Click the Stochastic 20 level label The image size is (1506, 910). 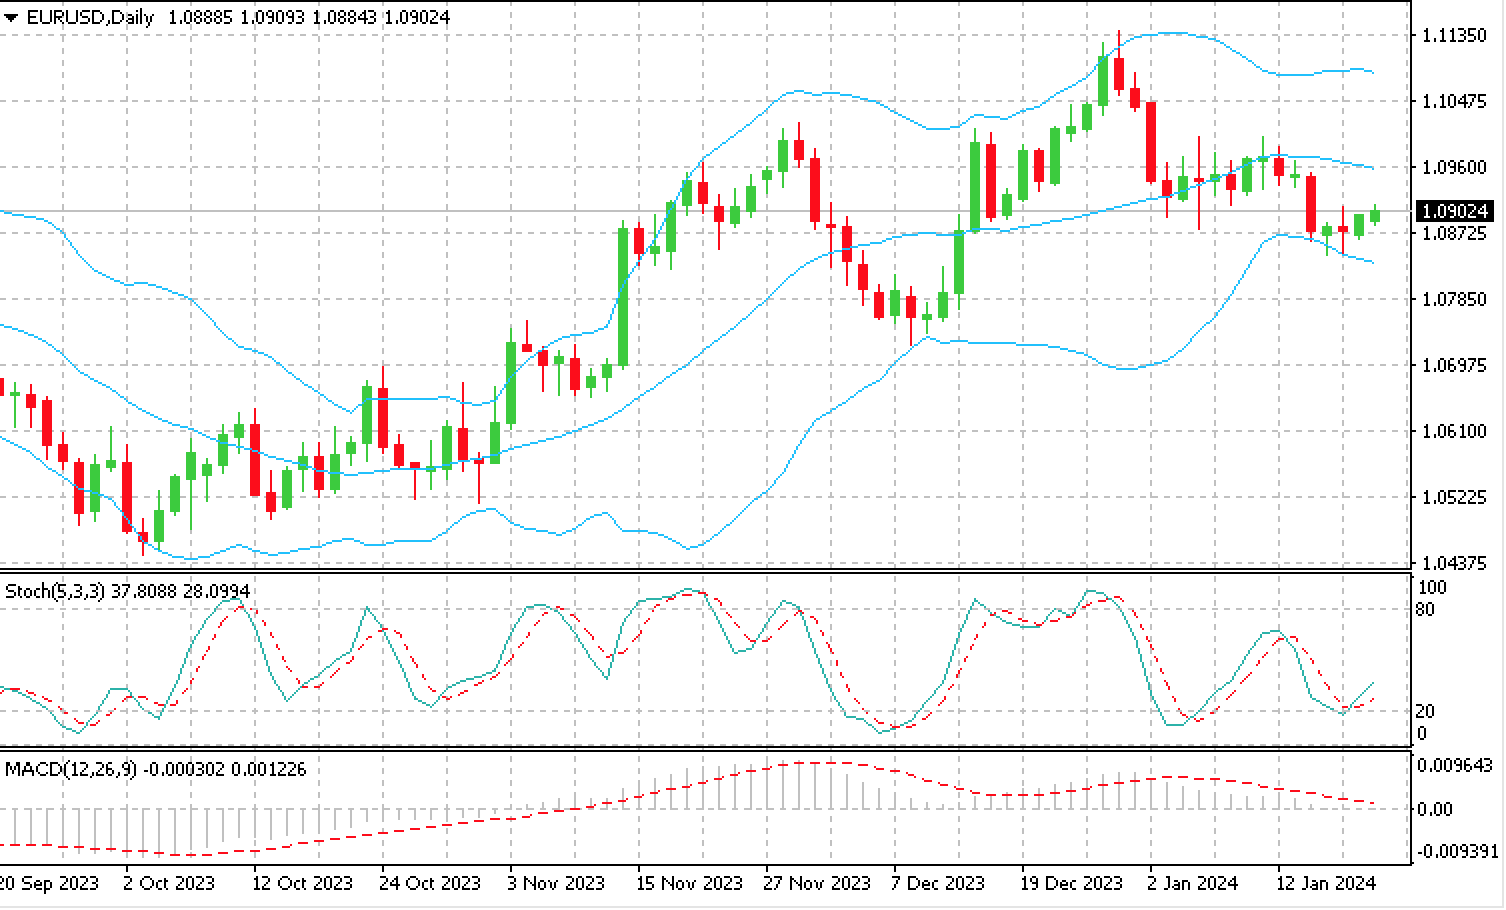coord(1426,711)
